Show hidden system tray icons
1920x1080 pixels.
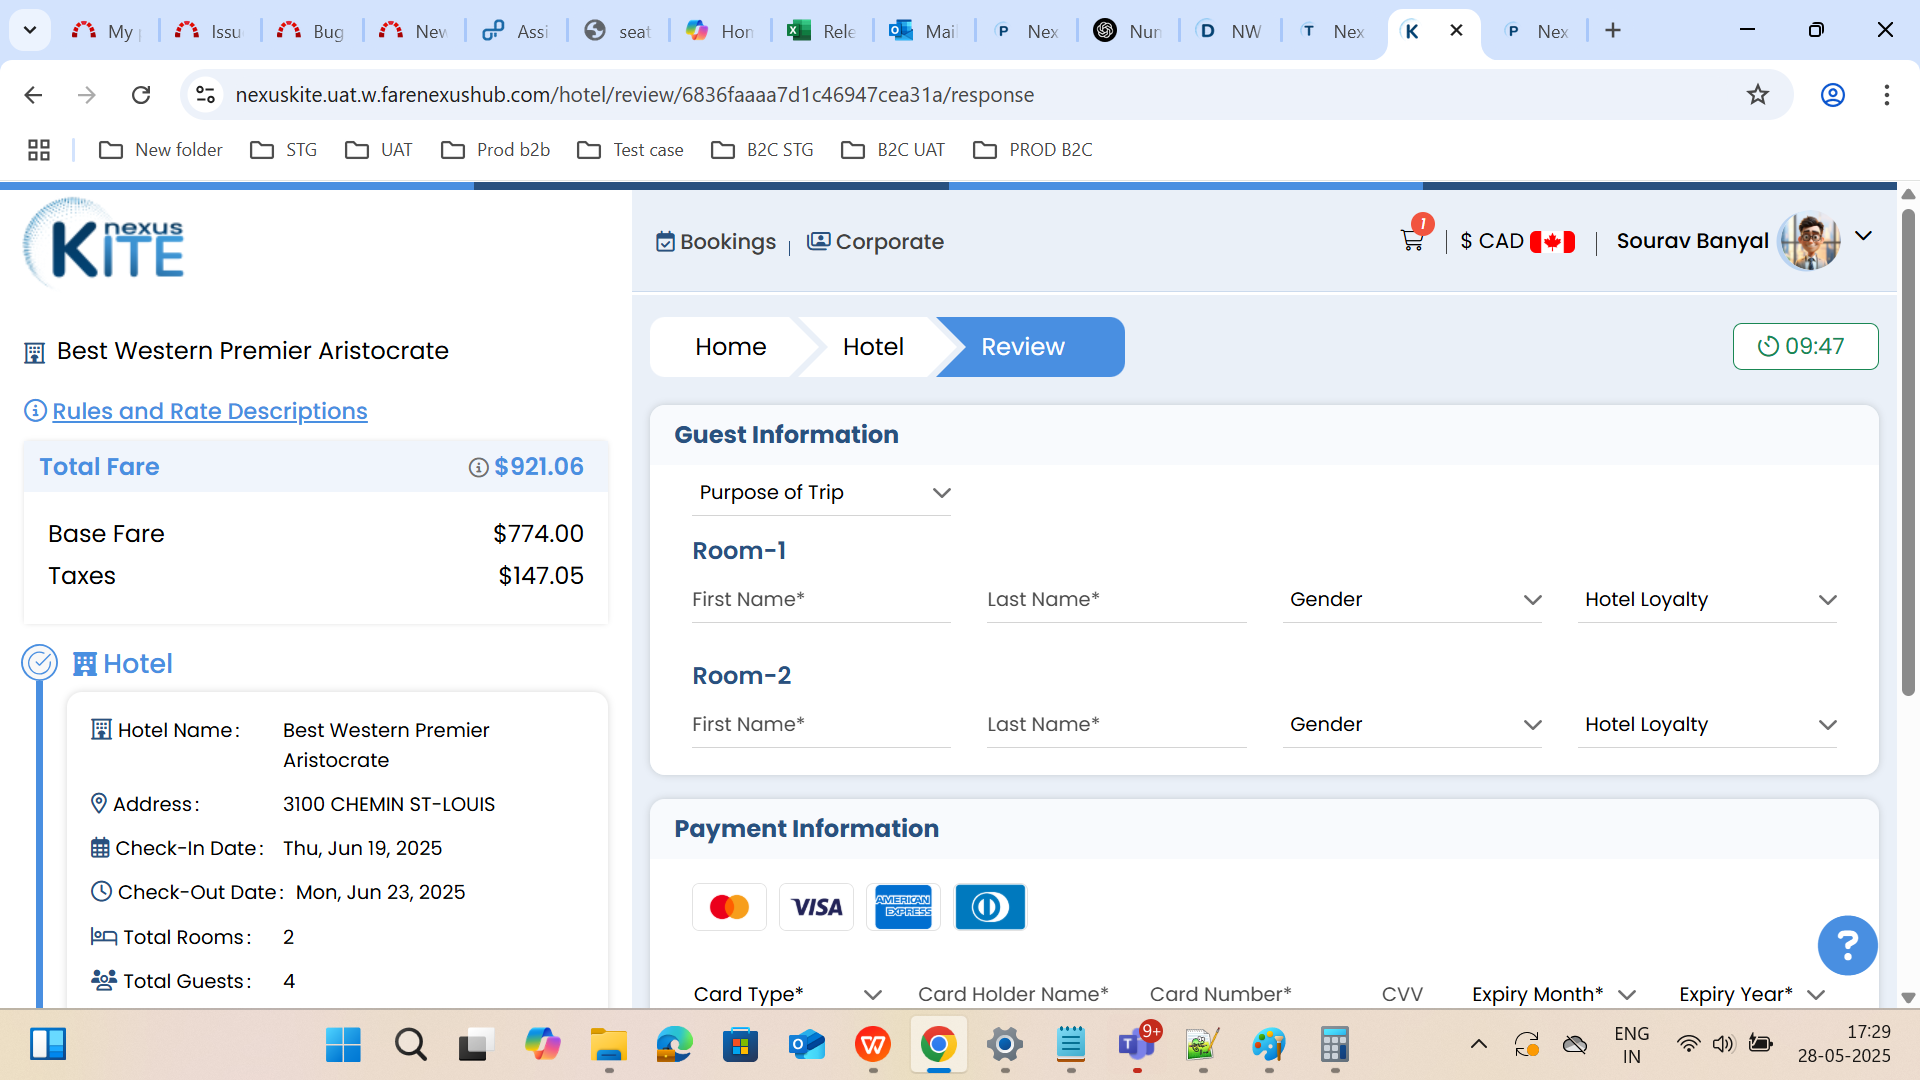1478,1045
